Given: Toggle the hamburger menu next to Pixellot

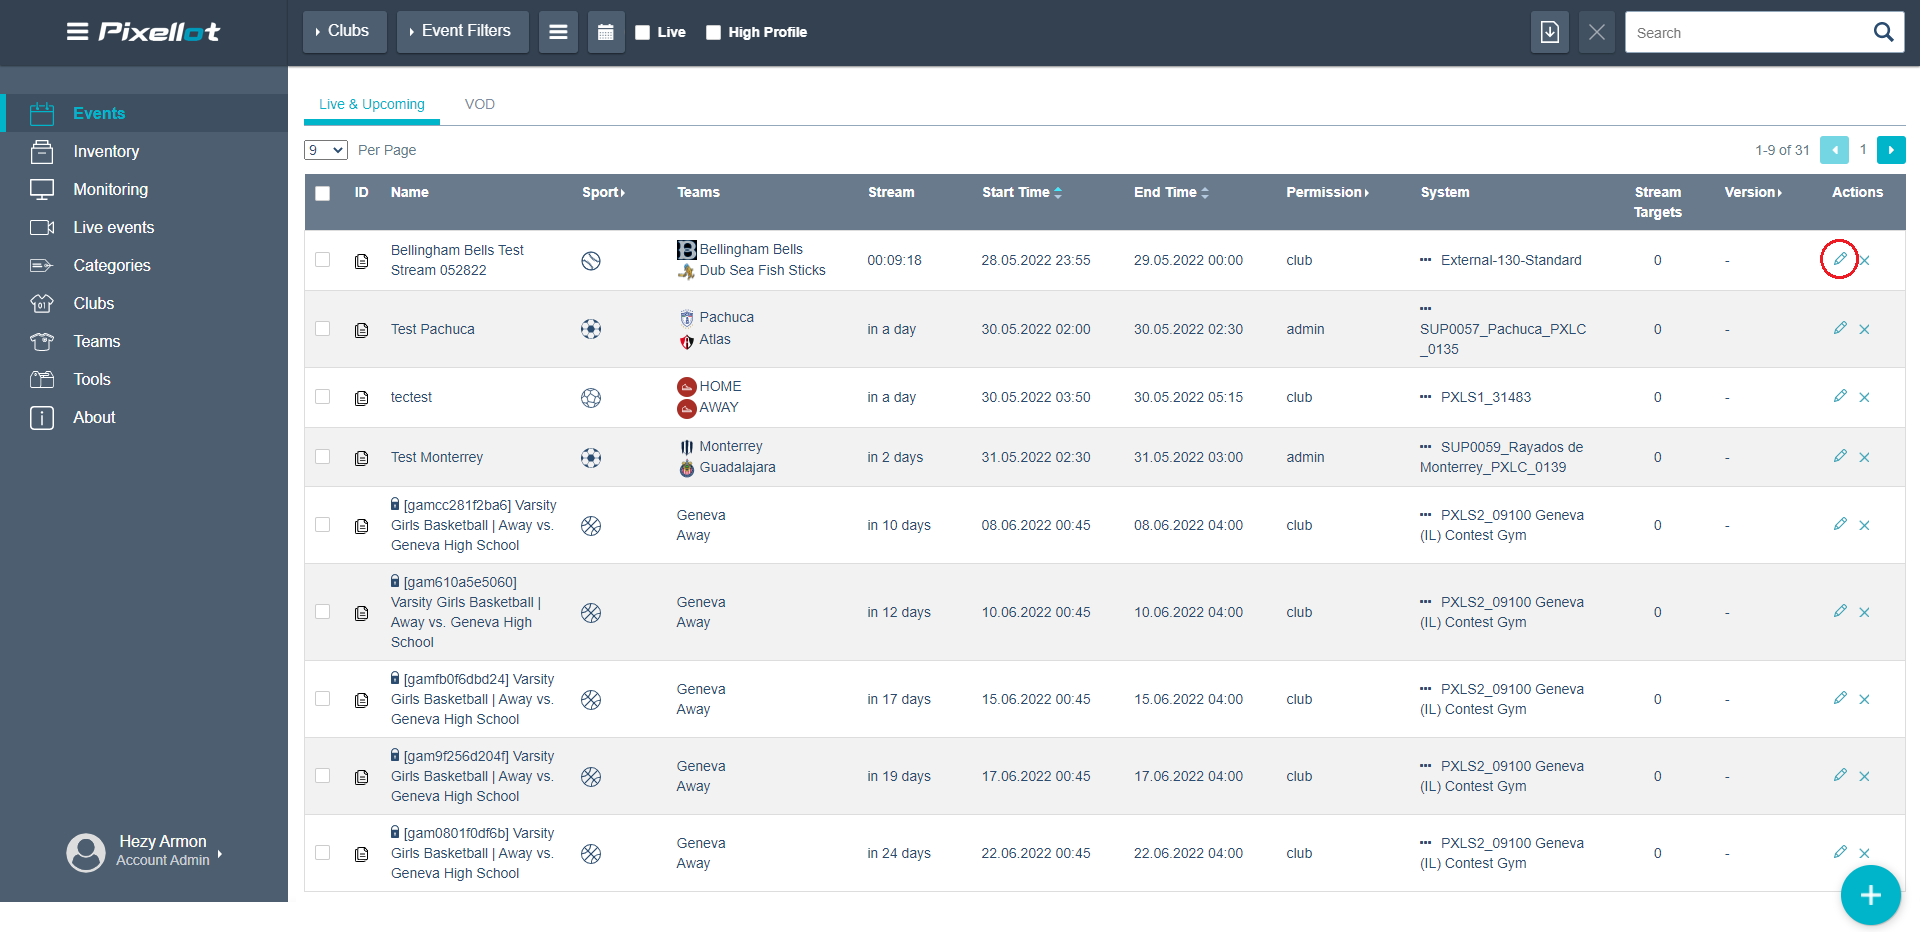Looking at the screenshot, I should pos(77,32).
